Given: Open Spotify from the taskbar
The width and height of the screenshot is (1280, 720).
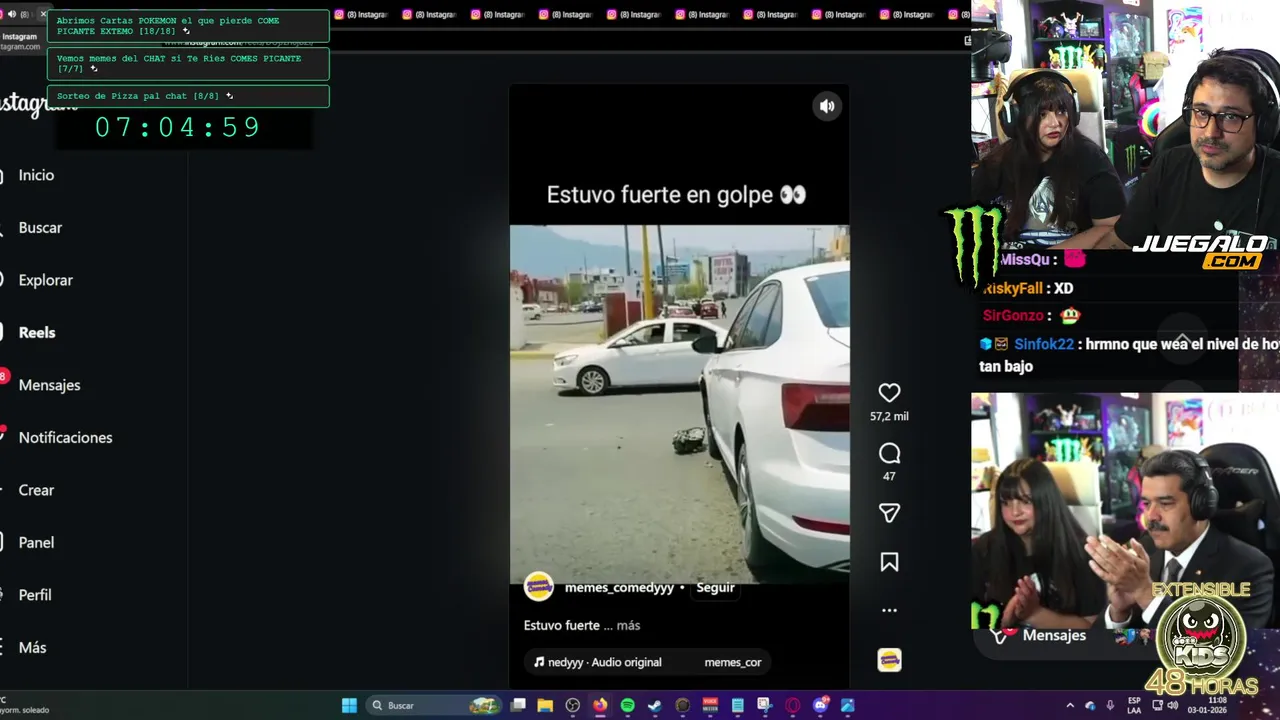Looking at the screenshot, I should (x=627, y=705).
